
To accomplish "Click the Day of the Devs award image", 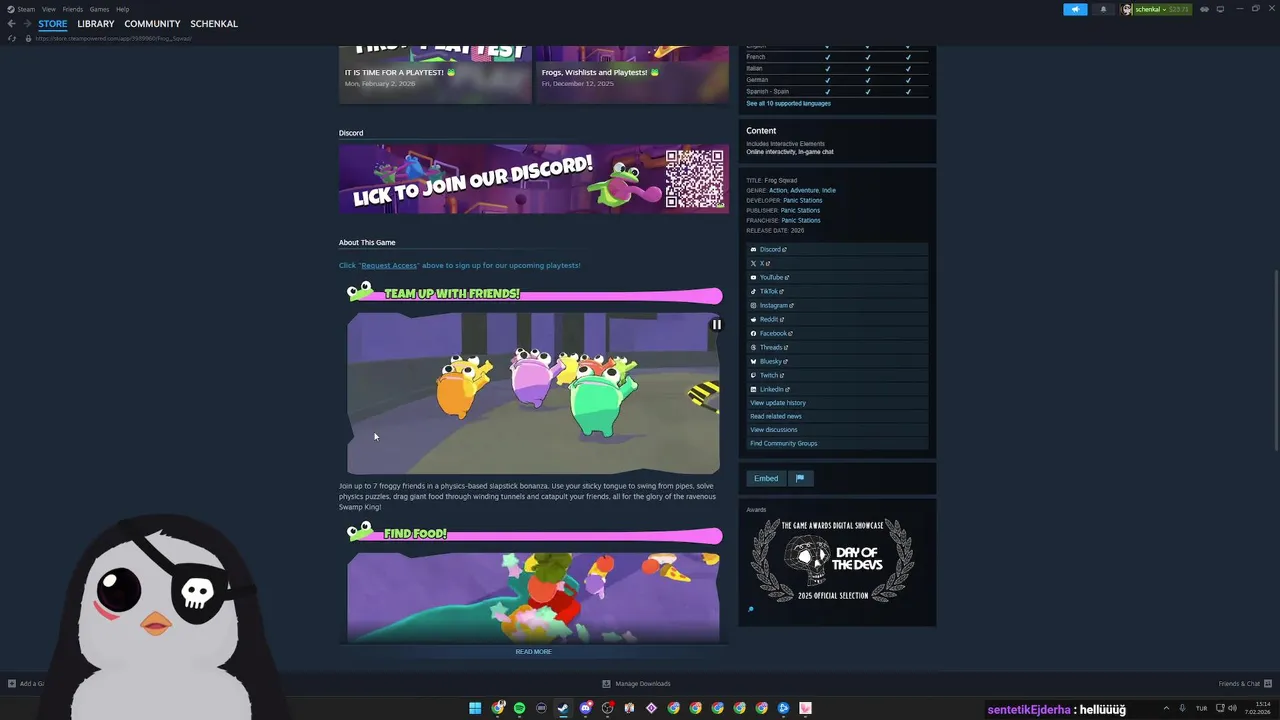I will [831, 560].
